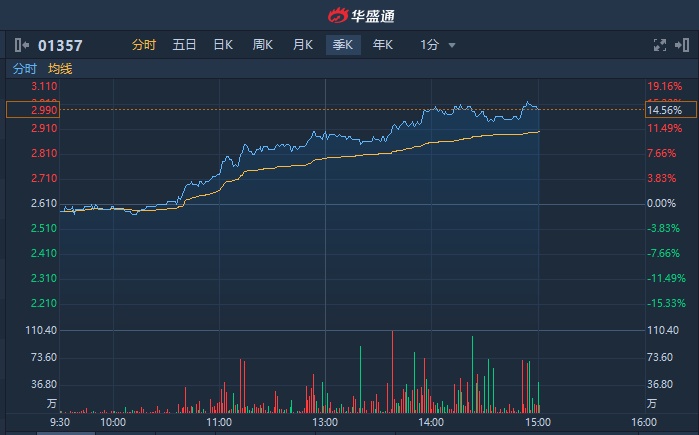Open the 日K daily candlestick view

pos(223,45)
